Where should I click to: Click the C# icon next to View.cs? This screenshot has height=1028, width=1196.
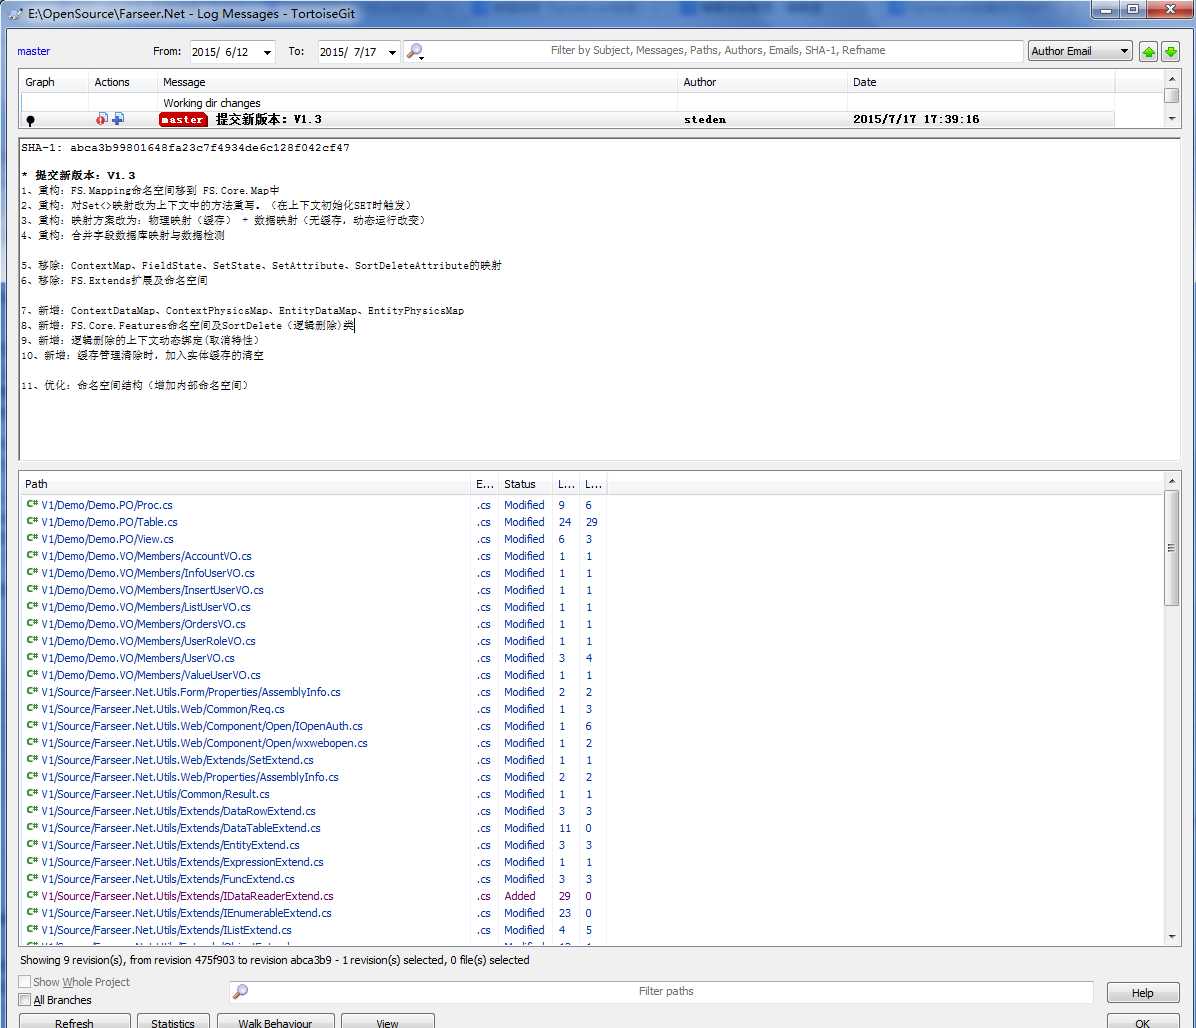32,538
